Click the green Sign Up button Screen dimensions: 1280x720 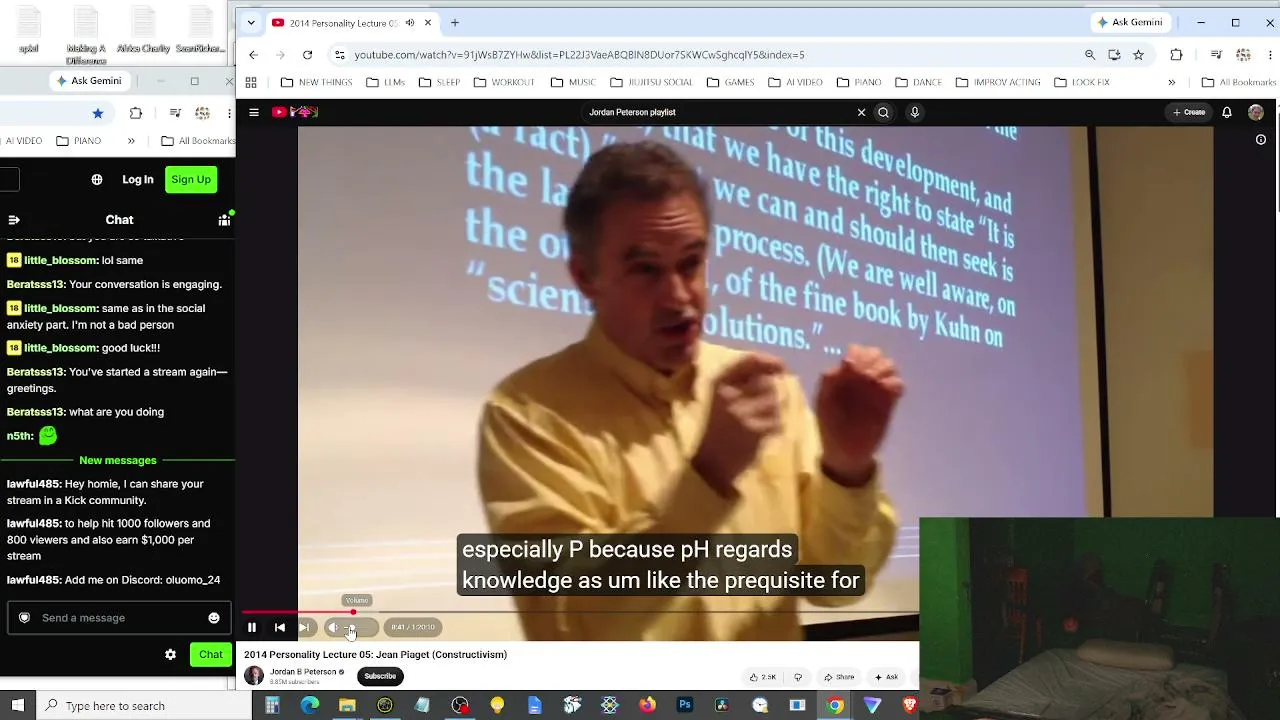click(191, 180)
